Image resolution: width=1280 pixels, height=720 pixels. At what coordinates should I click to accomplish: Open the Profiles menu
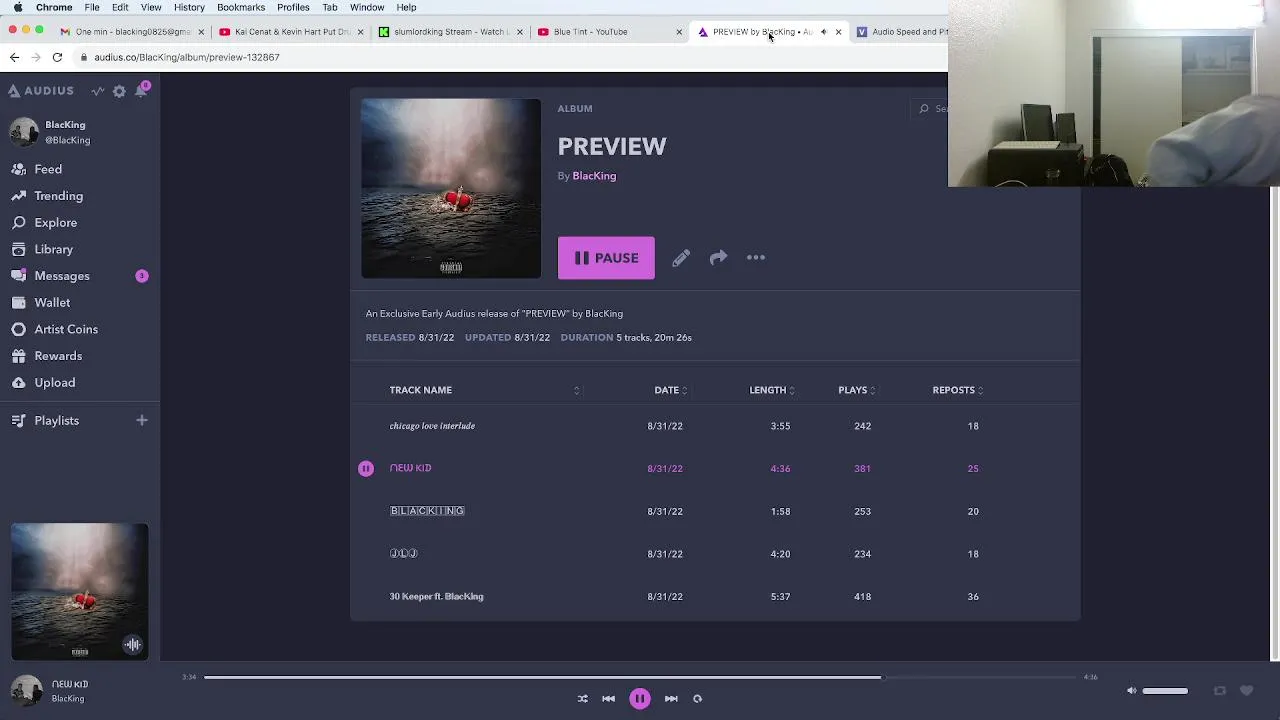click(x=293, y=7)
